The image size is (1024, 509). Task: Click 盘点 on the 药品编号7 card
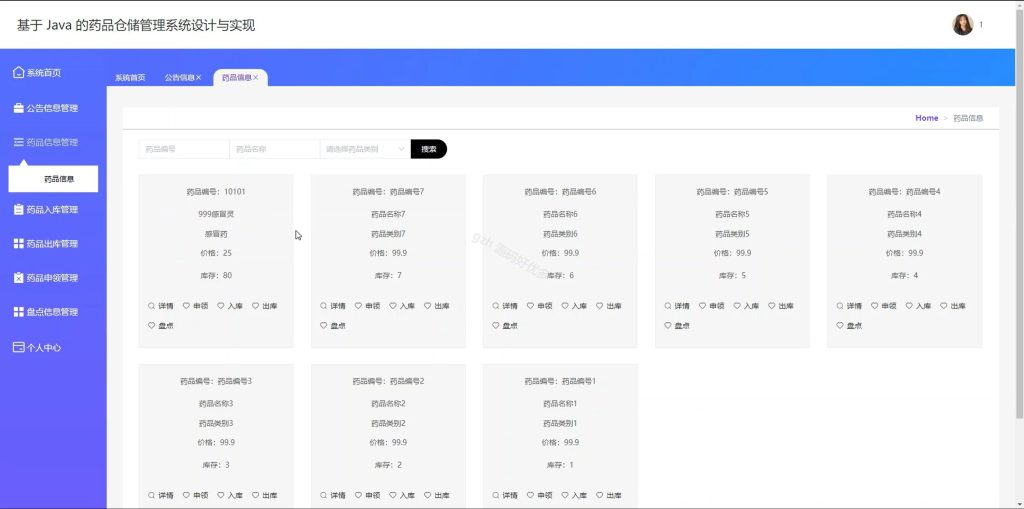332,325
